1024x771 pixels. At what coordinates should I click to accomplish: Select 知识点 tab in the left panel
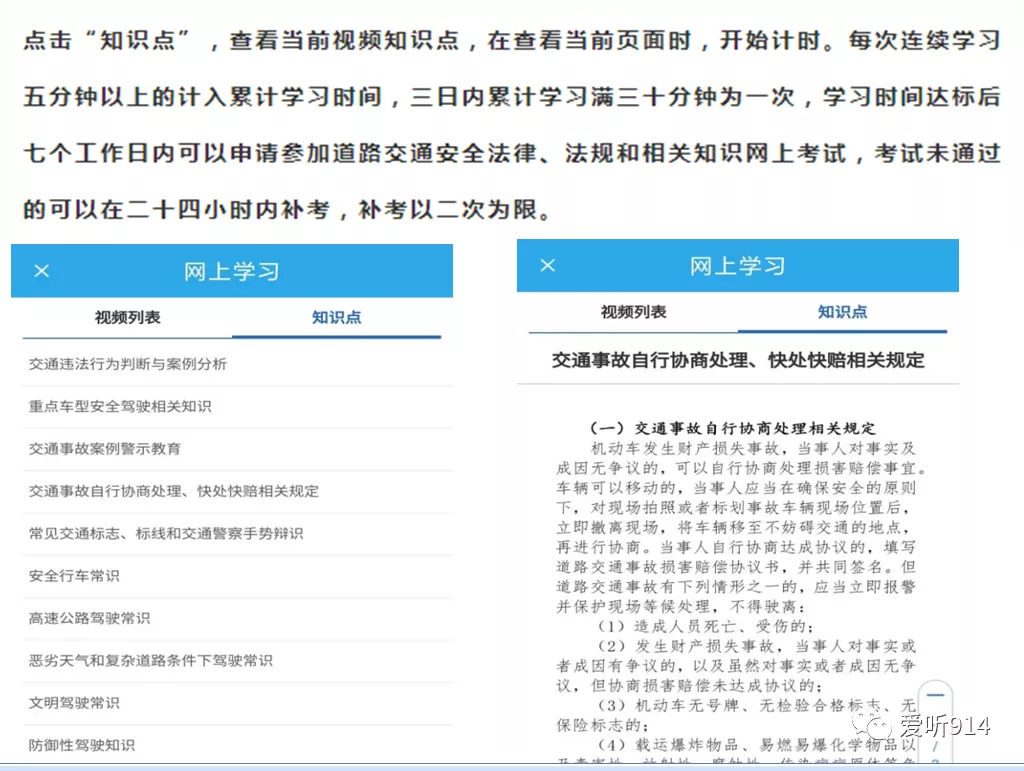coord(336,317)
